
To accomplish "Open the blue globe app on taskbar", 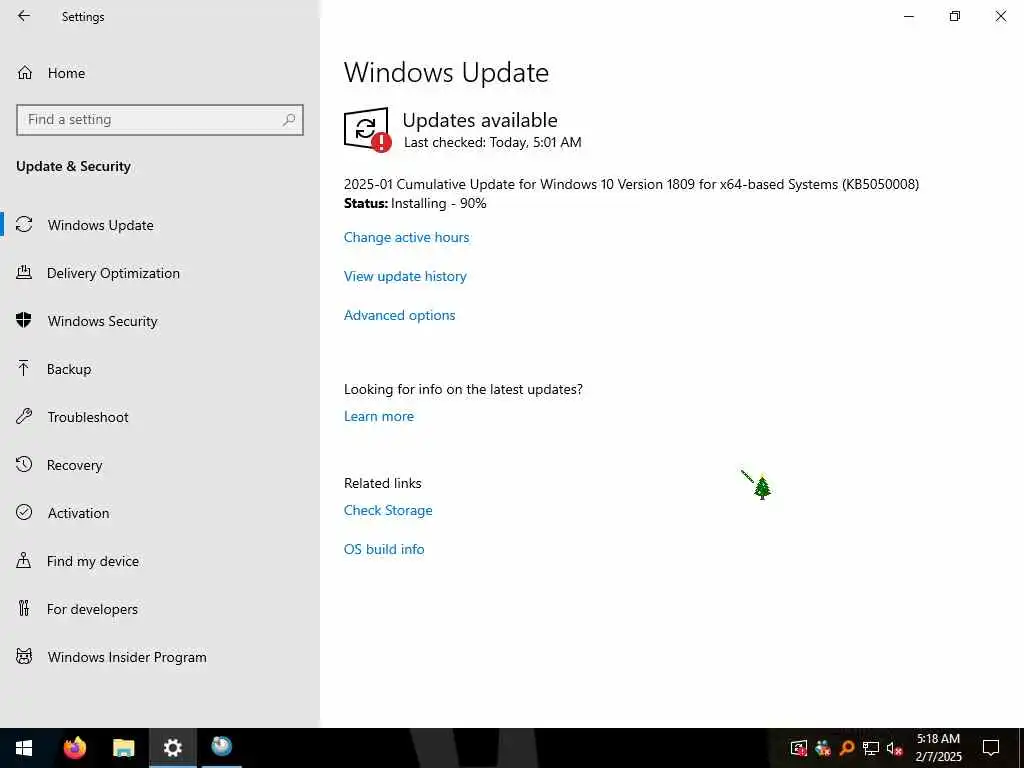I will (221, 746).
